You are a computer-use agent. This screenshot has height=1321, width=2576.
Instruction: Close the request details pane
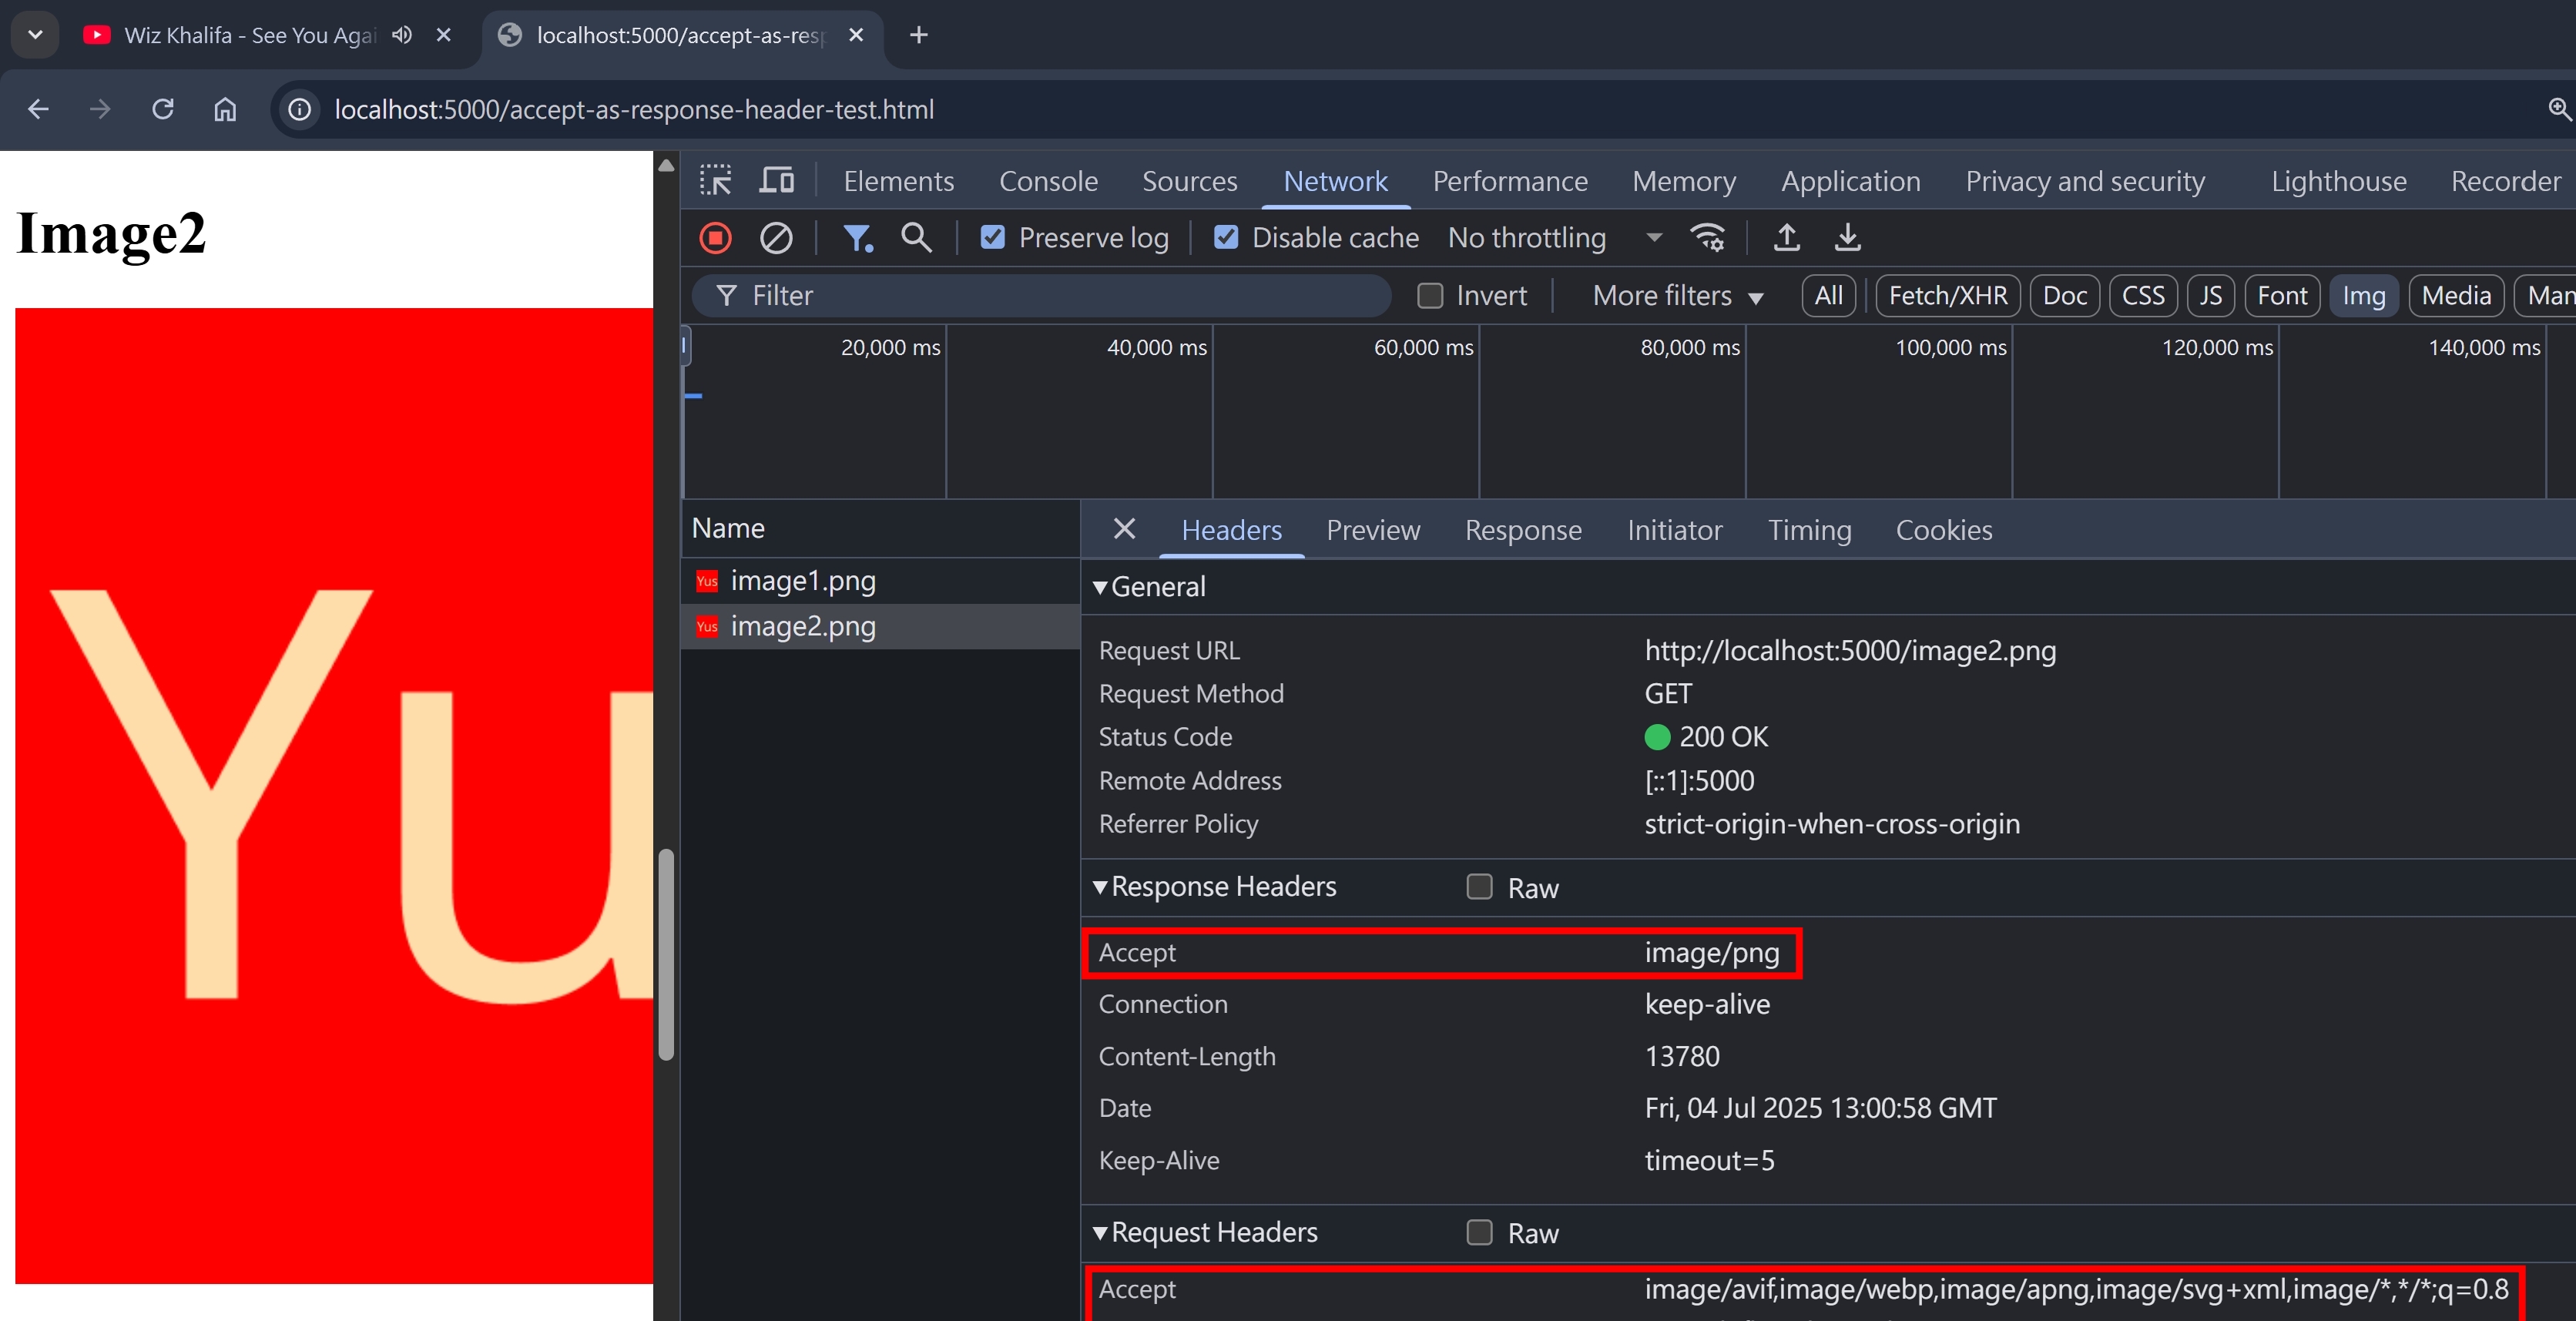pos(1124,529)
